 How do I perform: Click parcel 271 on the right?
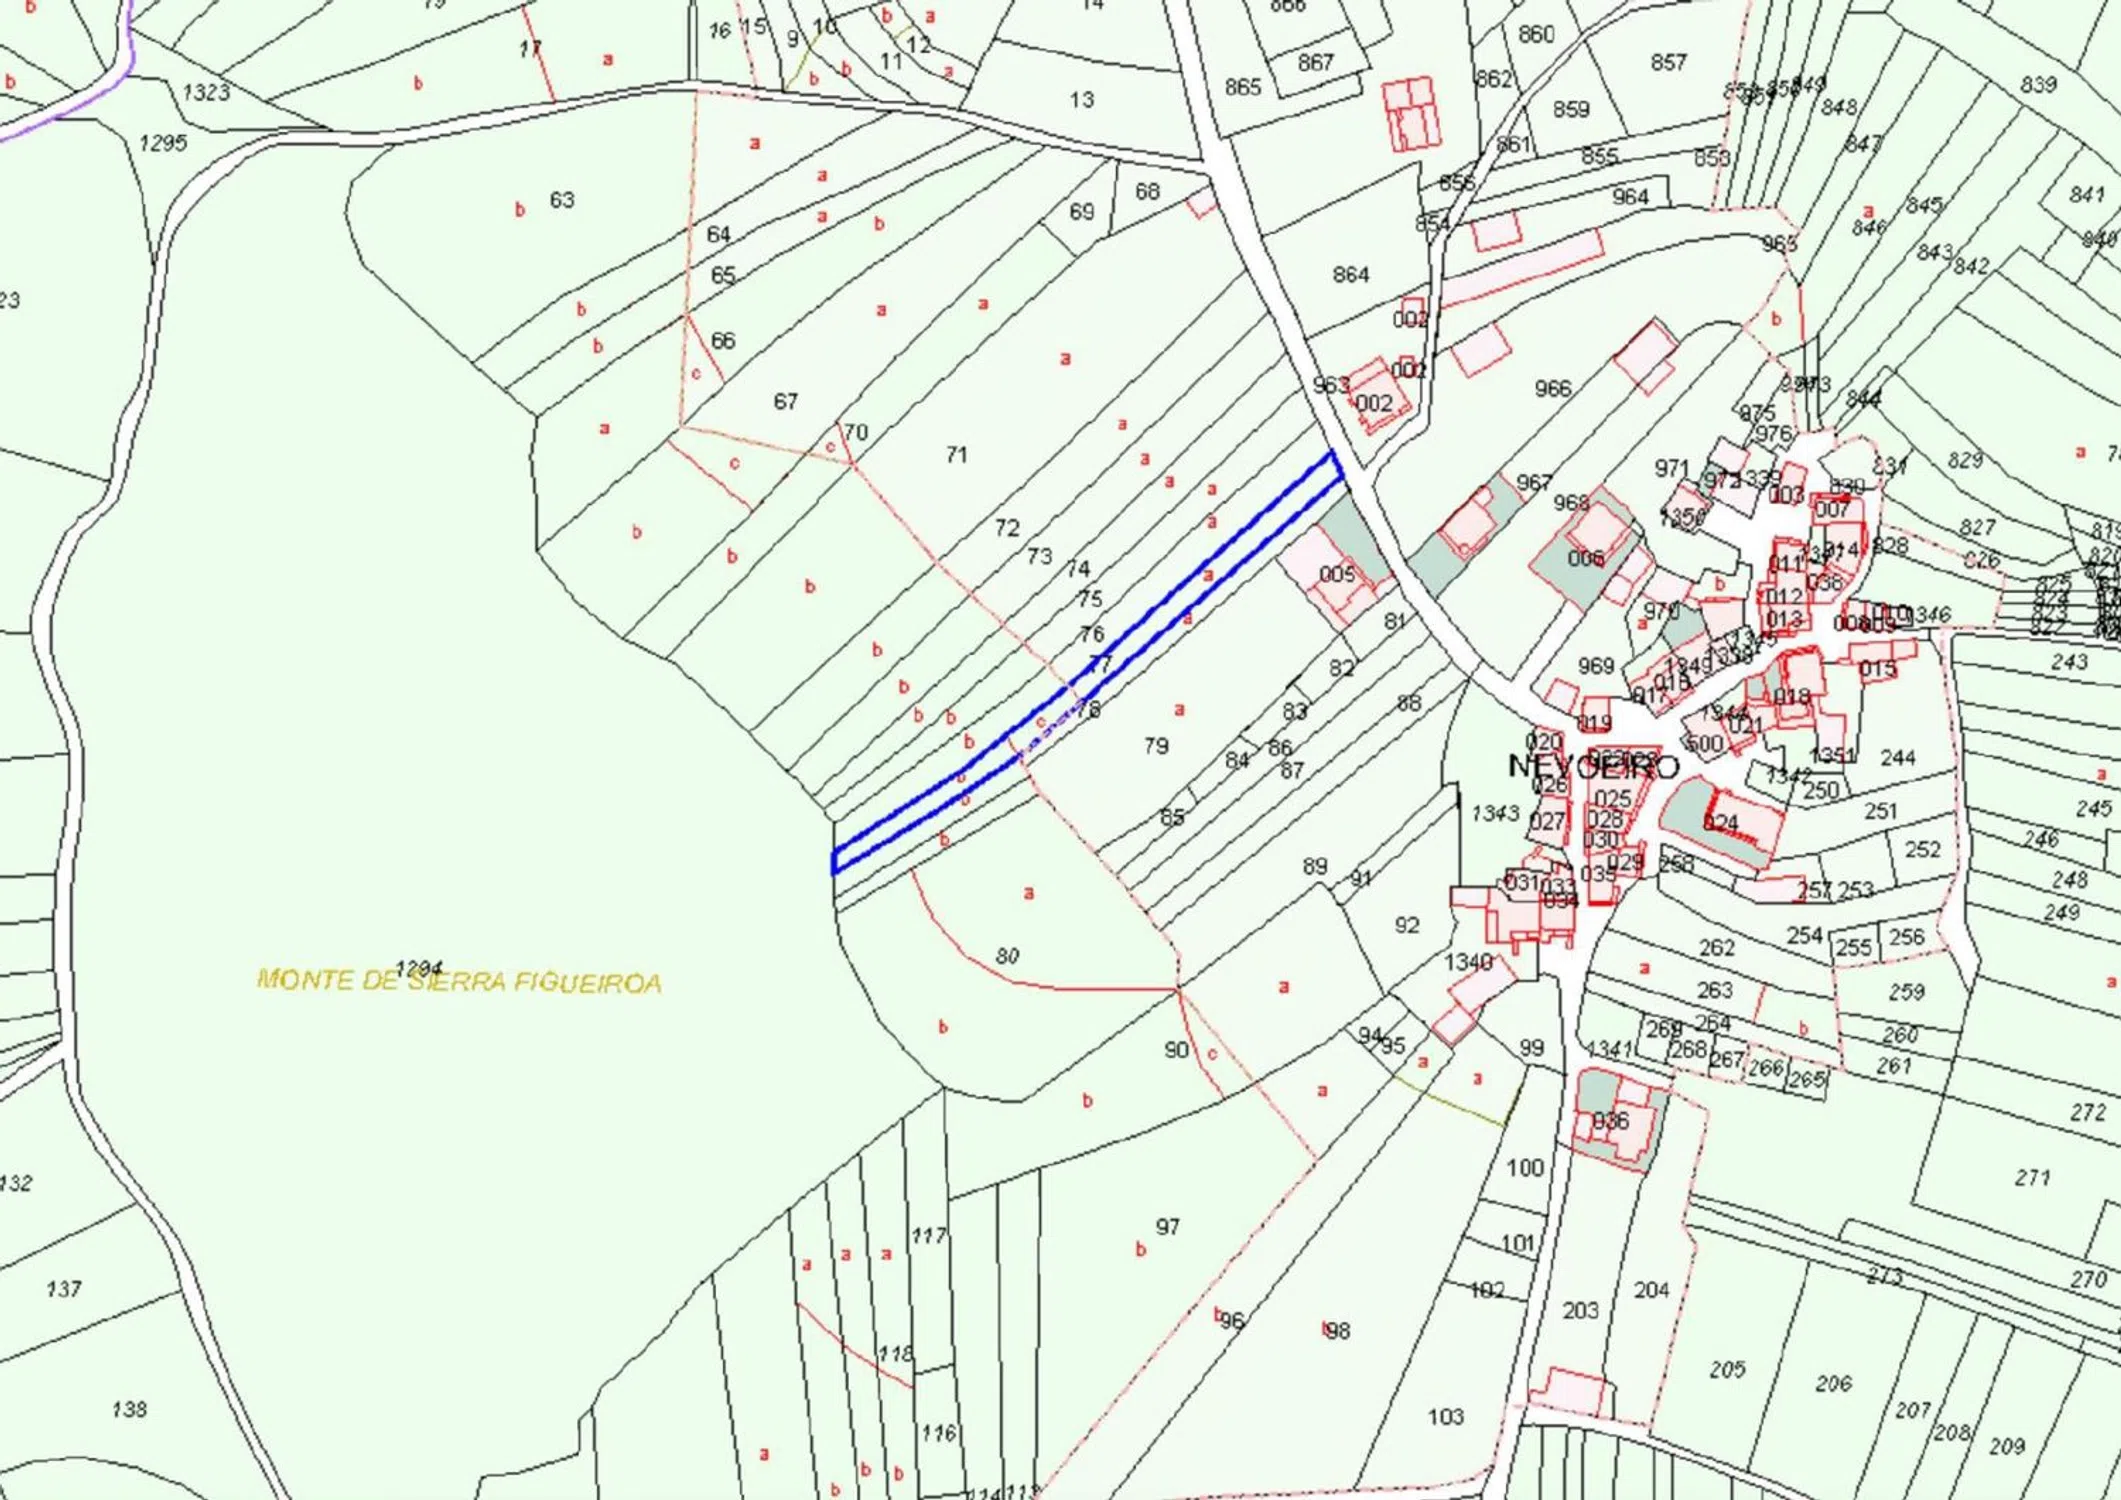click(x=2032, y=1177)
